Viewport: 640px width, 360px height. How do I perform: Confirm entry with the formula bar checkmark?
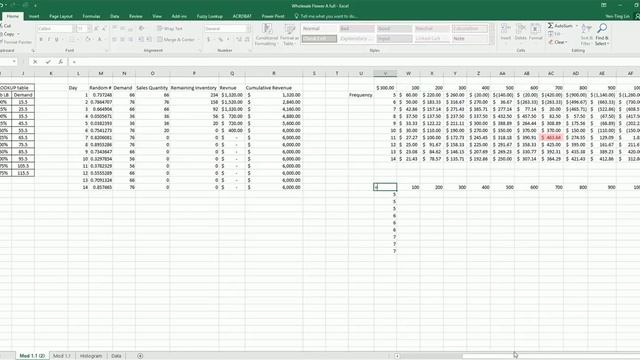tap(48, 62)
